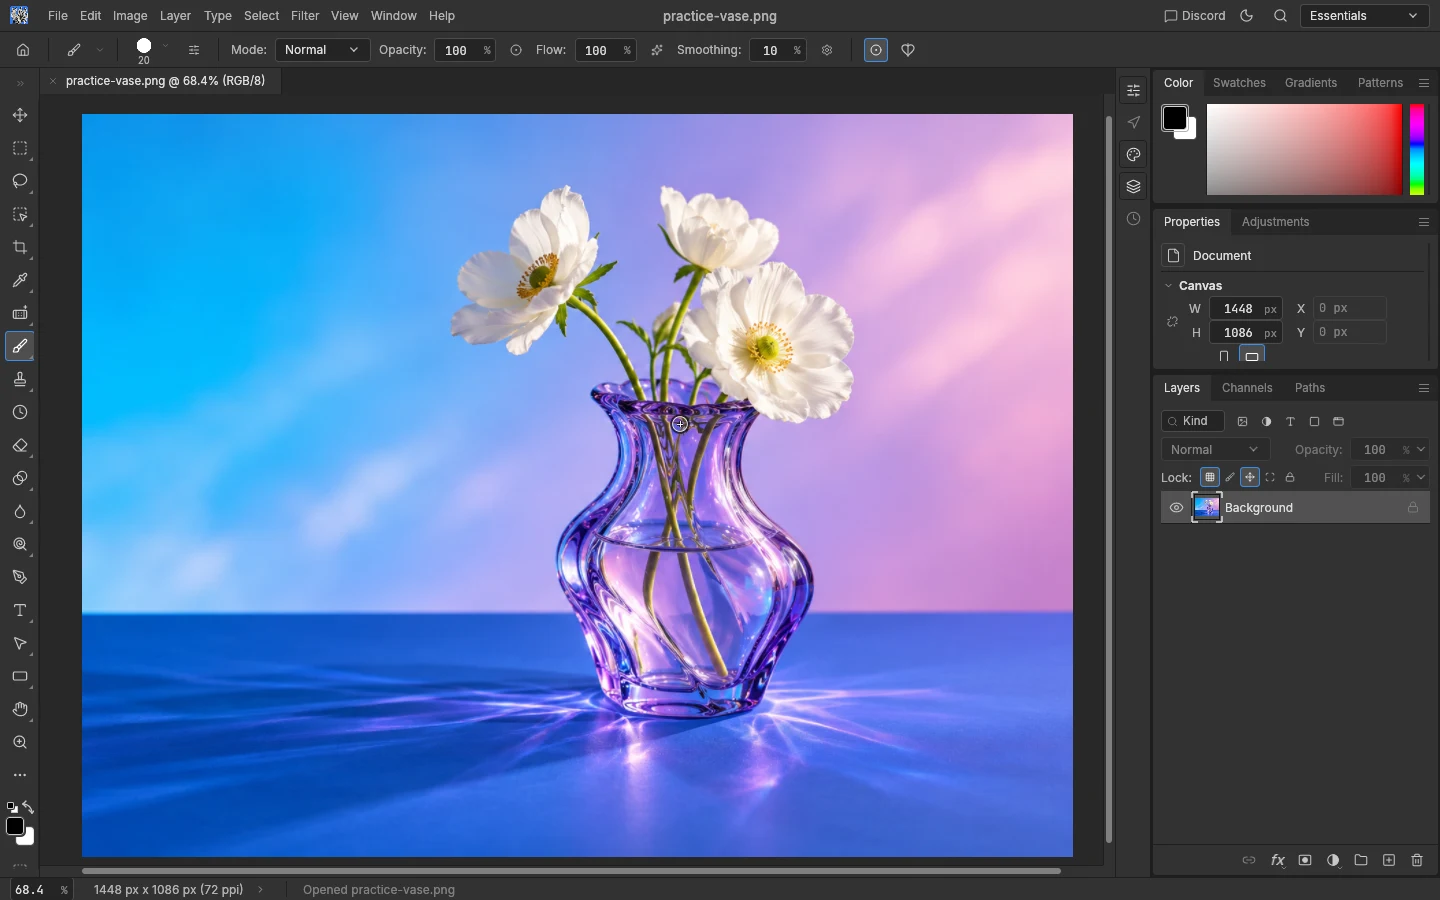Image resolution: width=1440 pixels, height=900 pixels.
Task: Hide the Background layer eye icon
Action: 1176,508
